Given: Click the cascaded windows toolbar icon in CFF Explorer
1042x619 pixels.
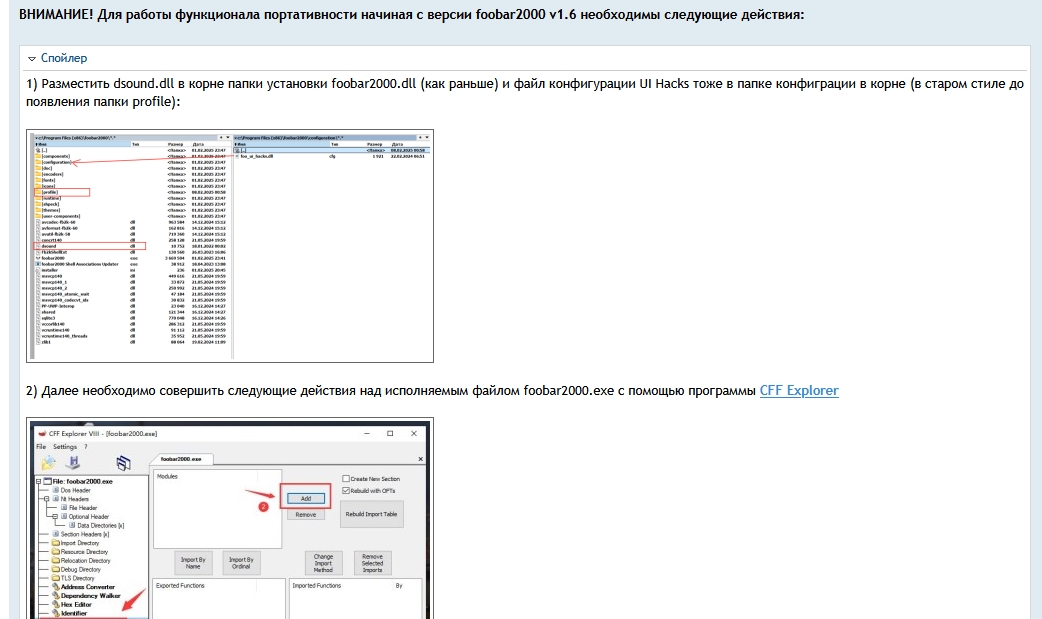Looking at the screenshot, I should (124, 463).
